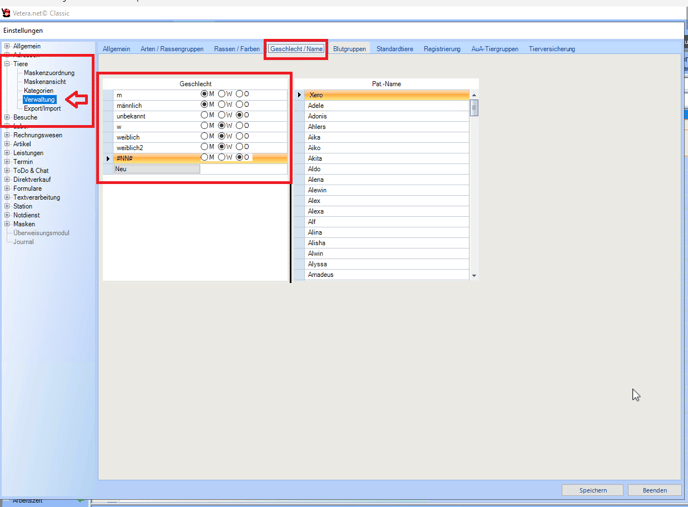Click the Geschlecht column header

(195, 83)
